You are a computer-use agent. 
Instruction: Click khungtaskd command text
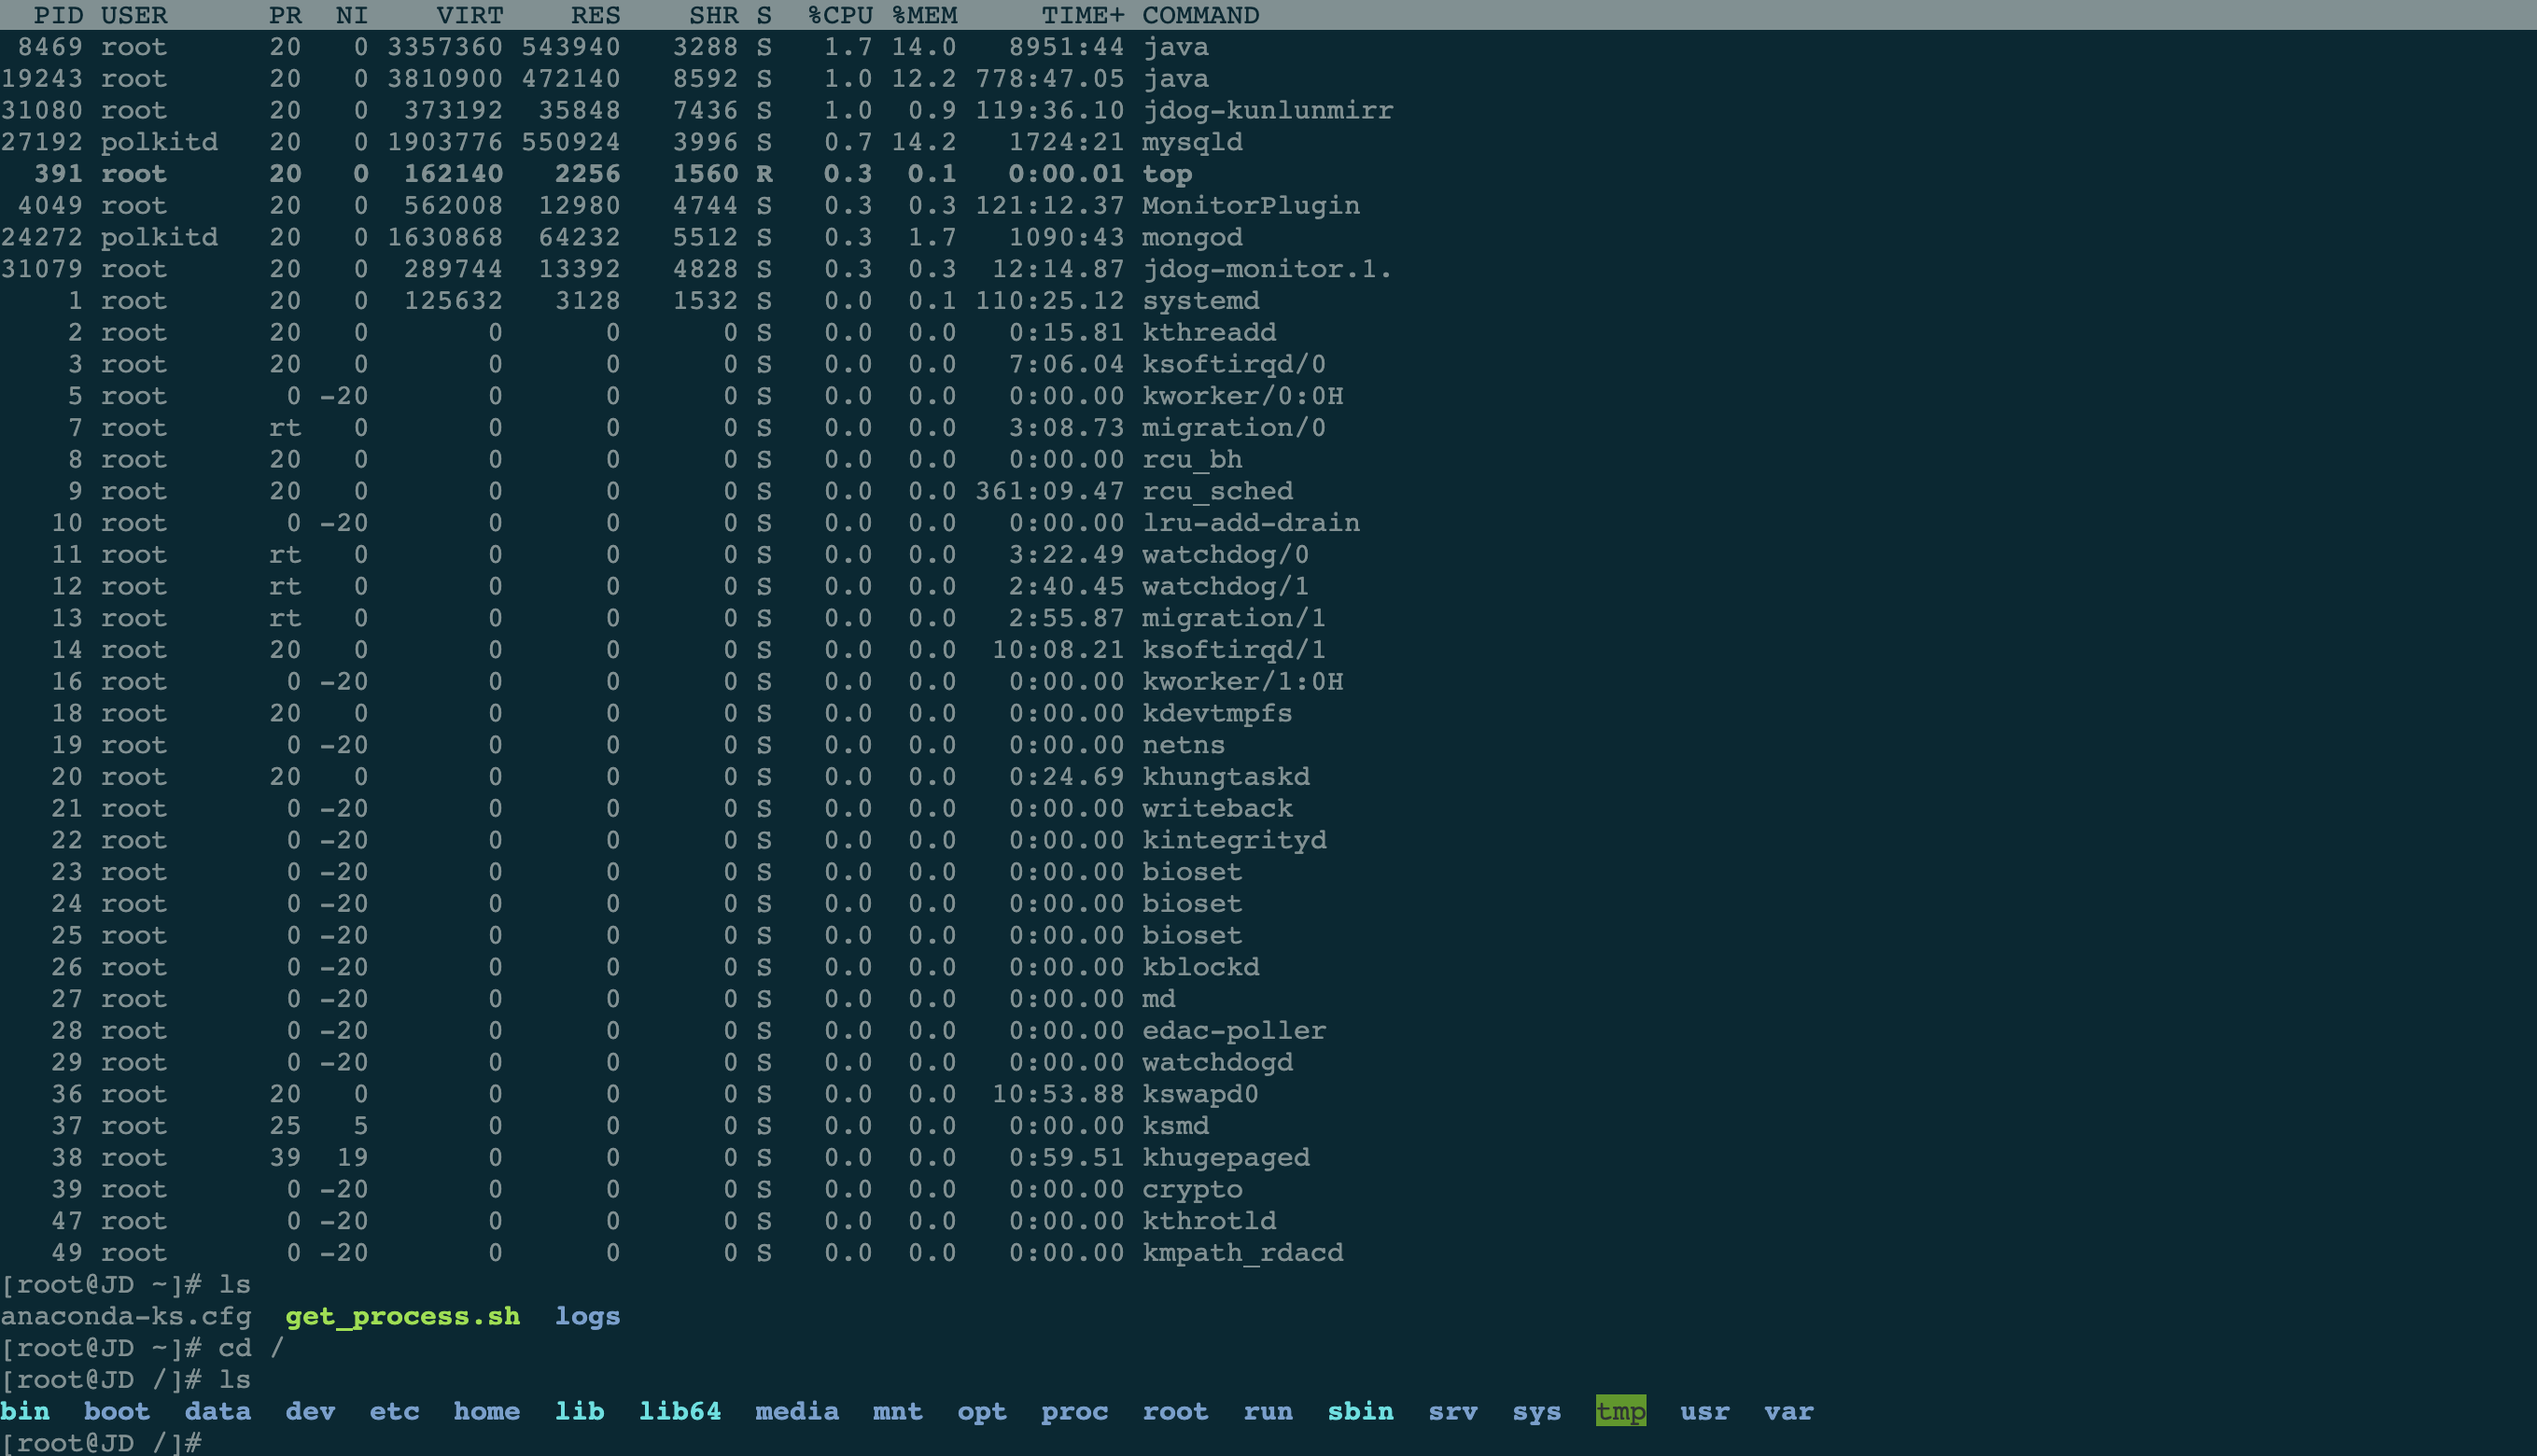click(x=1225, y=777)
